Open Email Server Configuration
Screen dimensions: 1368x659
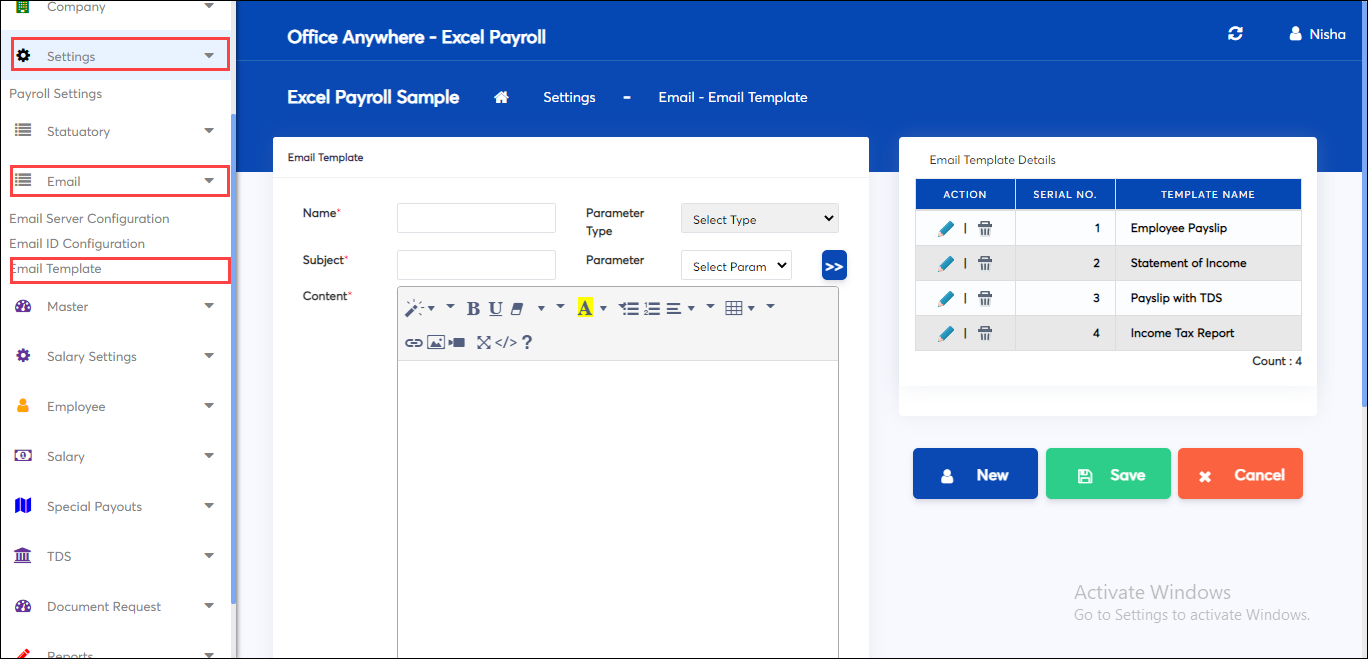pos(89,218)
